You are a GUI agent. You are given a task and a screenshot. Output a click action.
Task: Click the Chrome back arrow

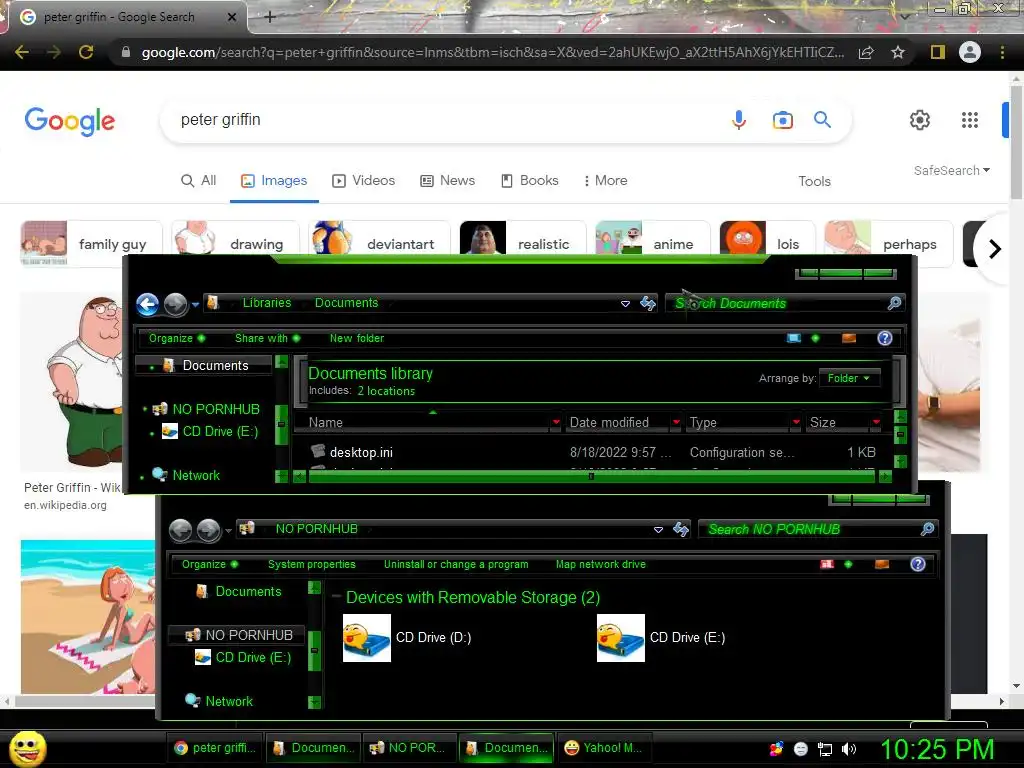(22, 52)
